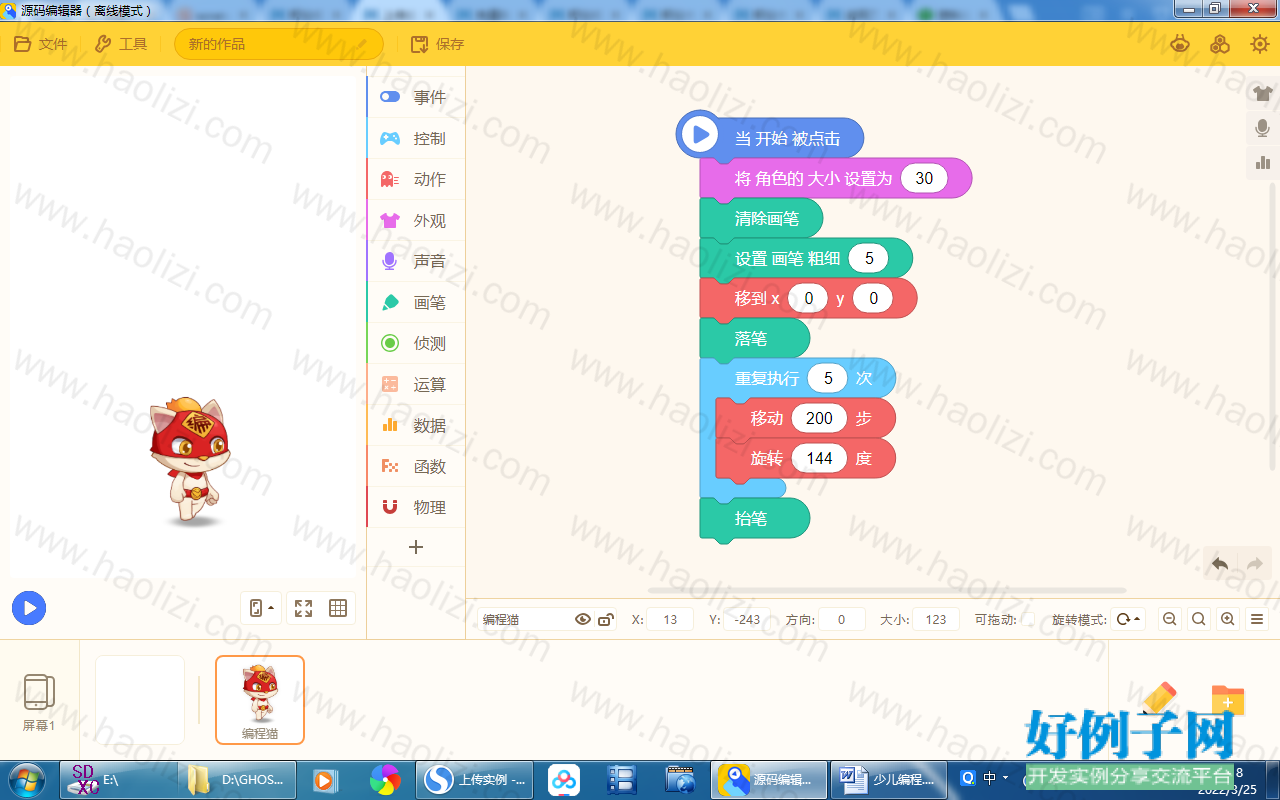The image size is (1280, 800).
Task: Open the 工具 tools menu
Action: [121, 44]
